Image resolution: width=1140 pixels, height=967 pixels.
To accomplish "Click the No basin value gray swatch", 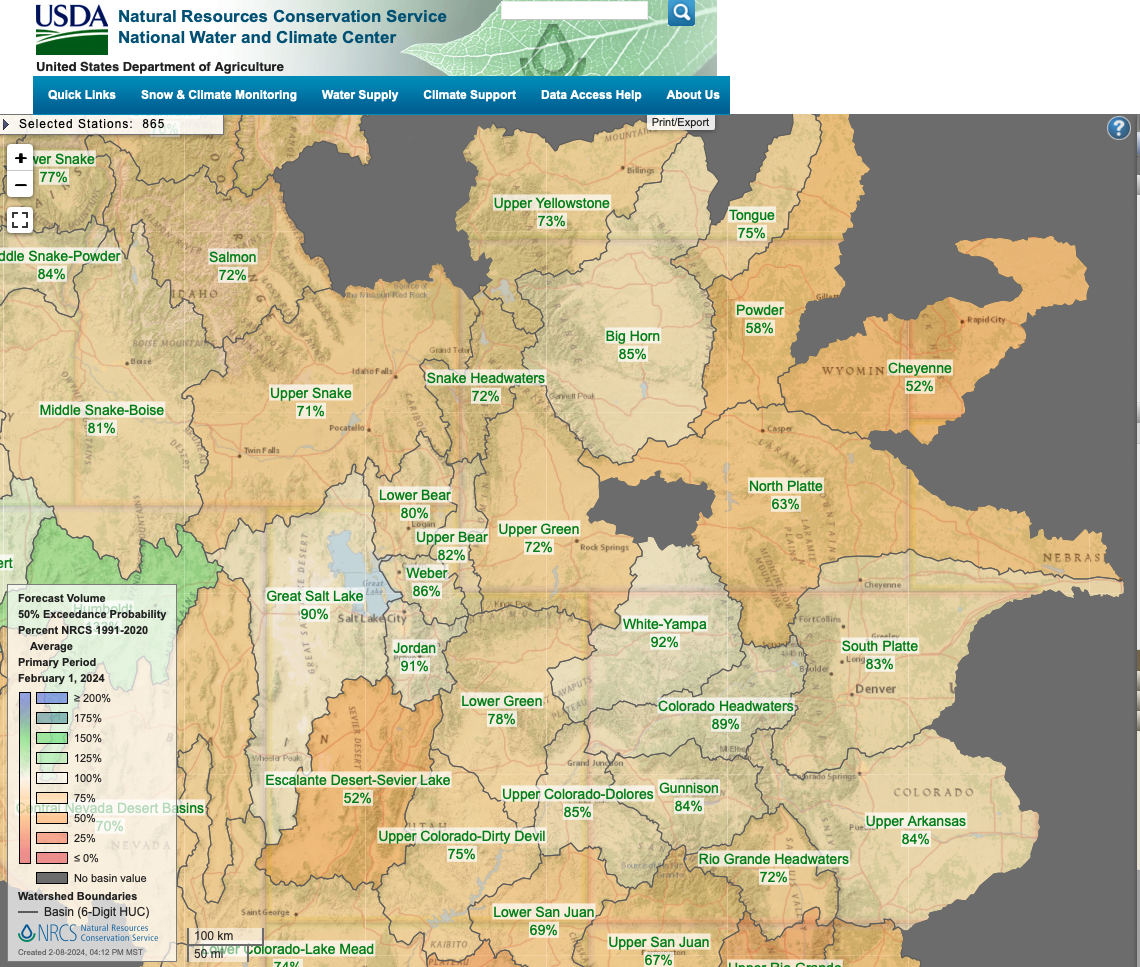I will tap(52, 878).
